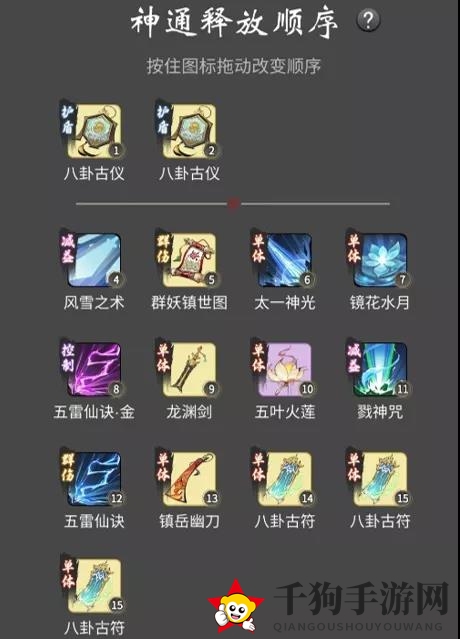Select the second 八卦古仪 numbered 2
This screenshot has width=460, height=639.
pos(189,131)
